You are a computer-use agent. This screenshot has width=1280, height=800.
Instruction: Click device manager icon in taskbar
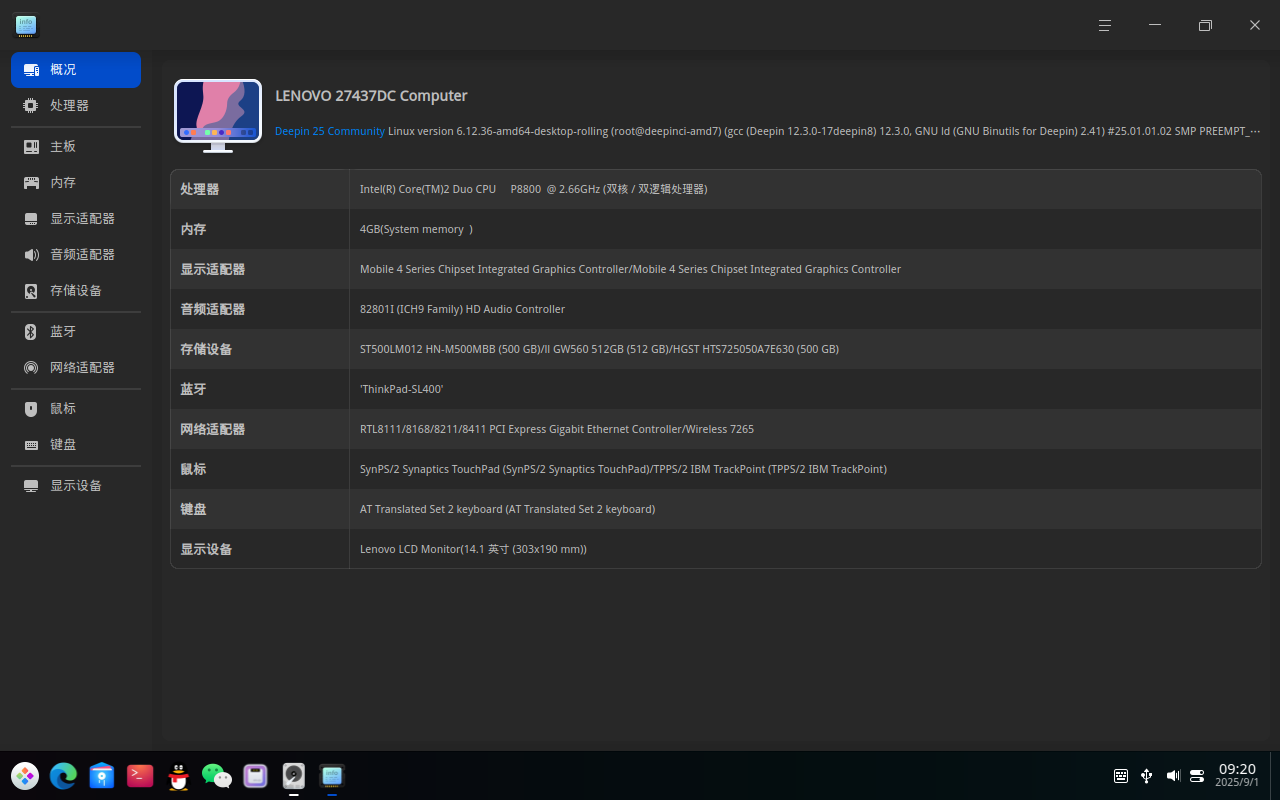332,775
